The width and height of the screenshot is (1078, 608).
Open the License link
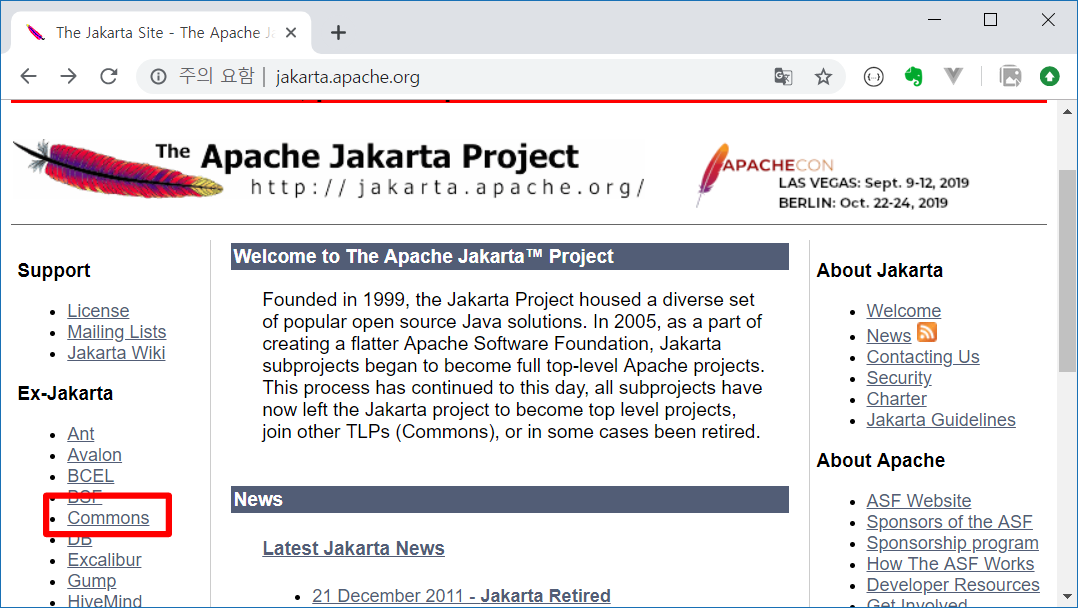pyautogui.click(x=98, y=311)
